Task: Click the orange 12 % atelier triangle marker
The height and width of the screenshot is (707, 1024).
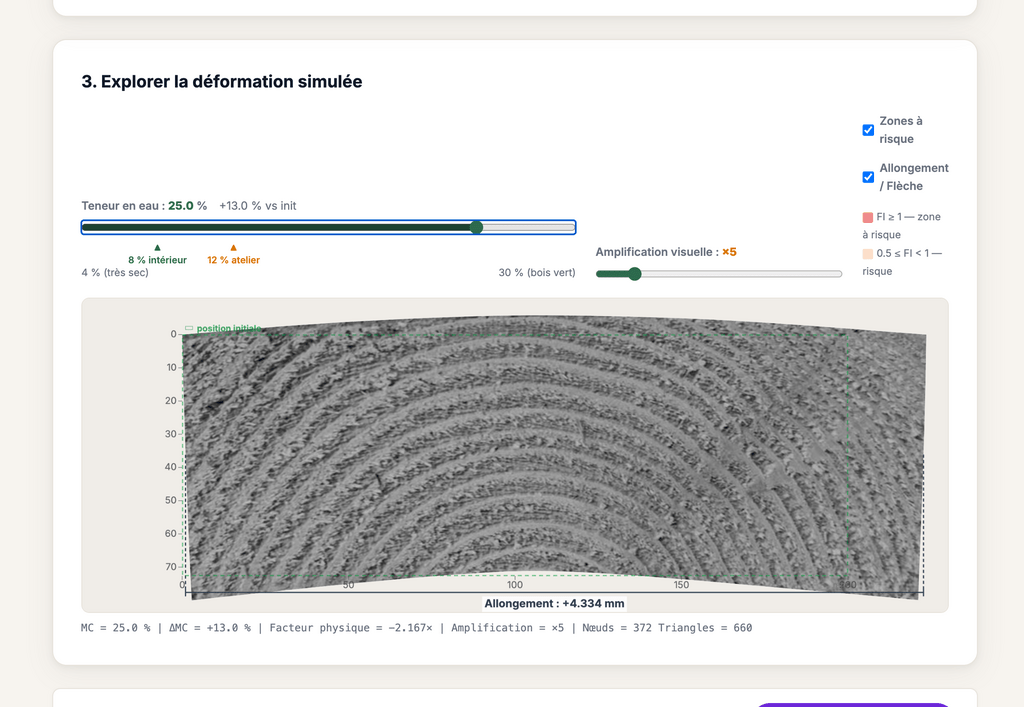Action: (233, 247)
